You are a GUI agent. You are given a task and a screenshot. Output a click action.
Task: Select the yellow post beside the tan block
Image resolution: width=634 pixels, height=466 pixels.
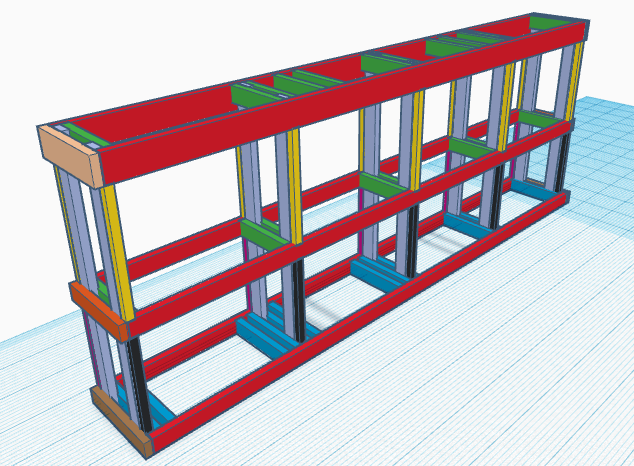point(118,253)
